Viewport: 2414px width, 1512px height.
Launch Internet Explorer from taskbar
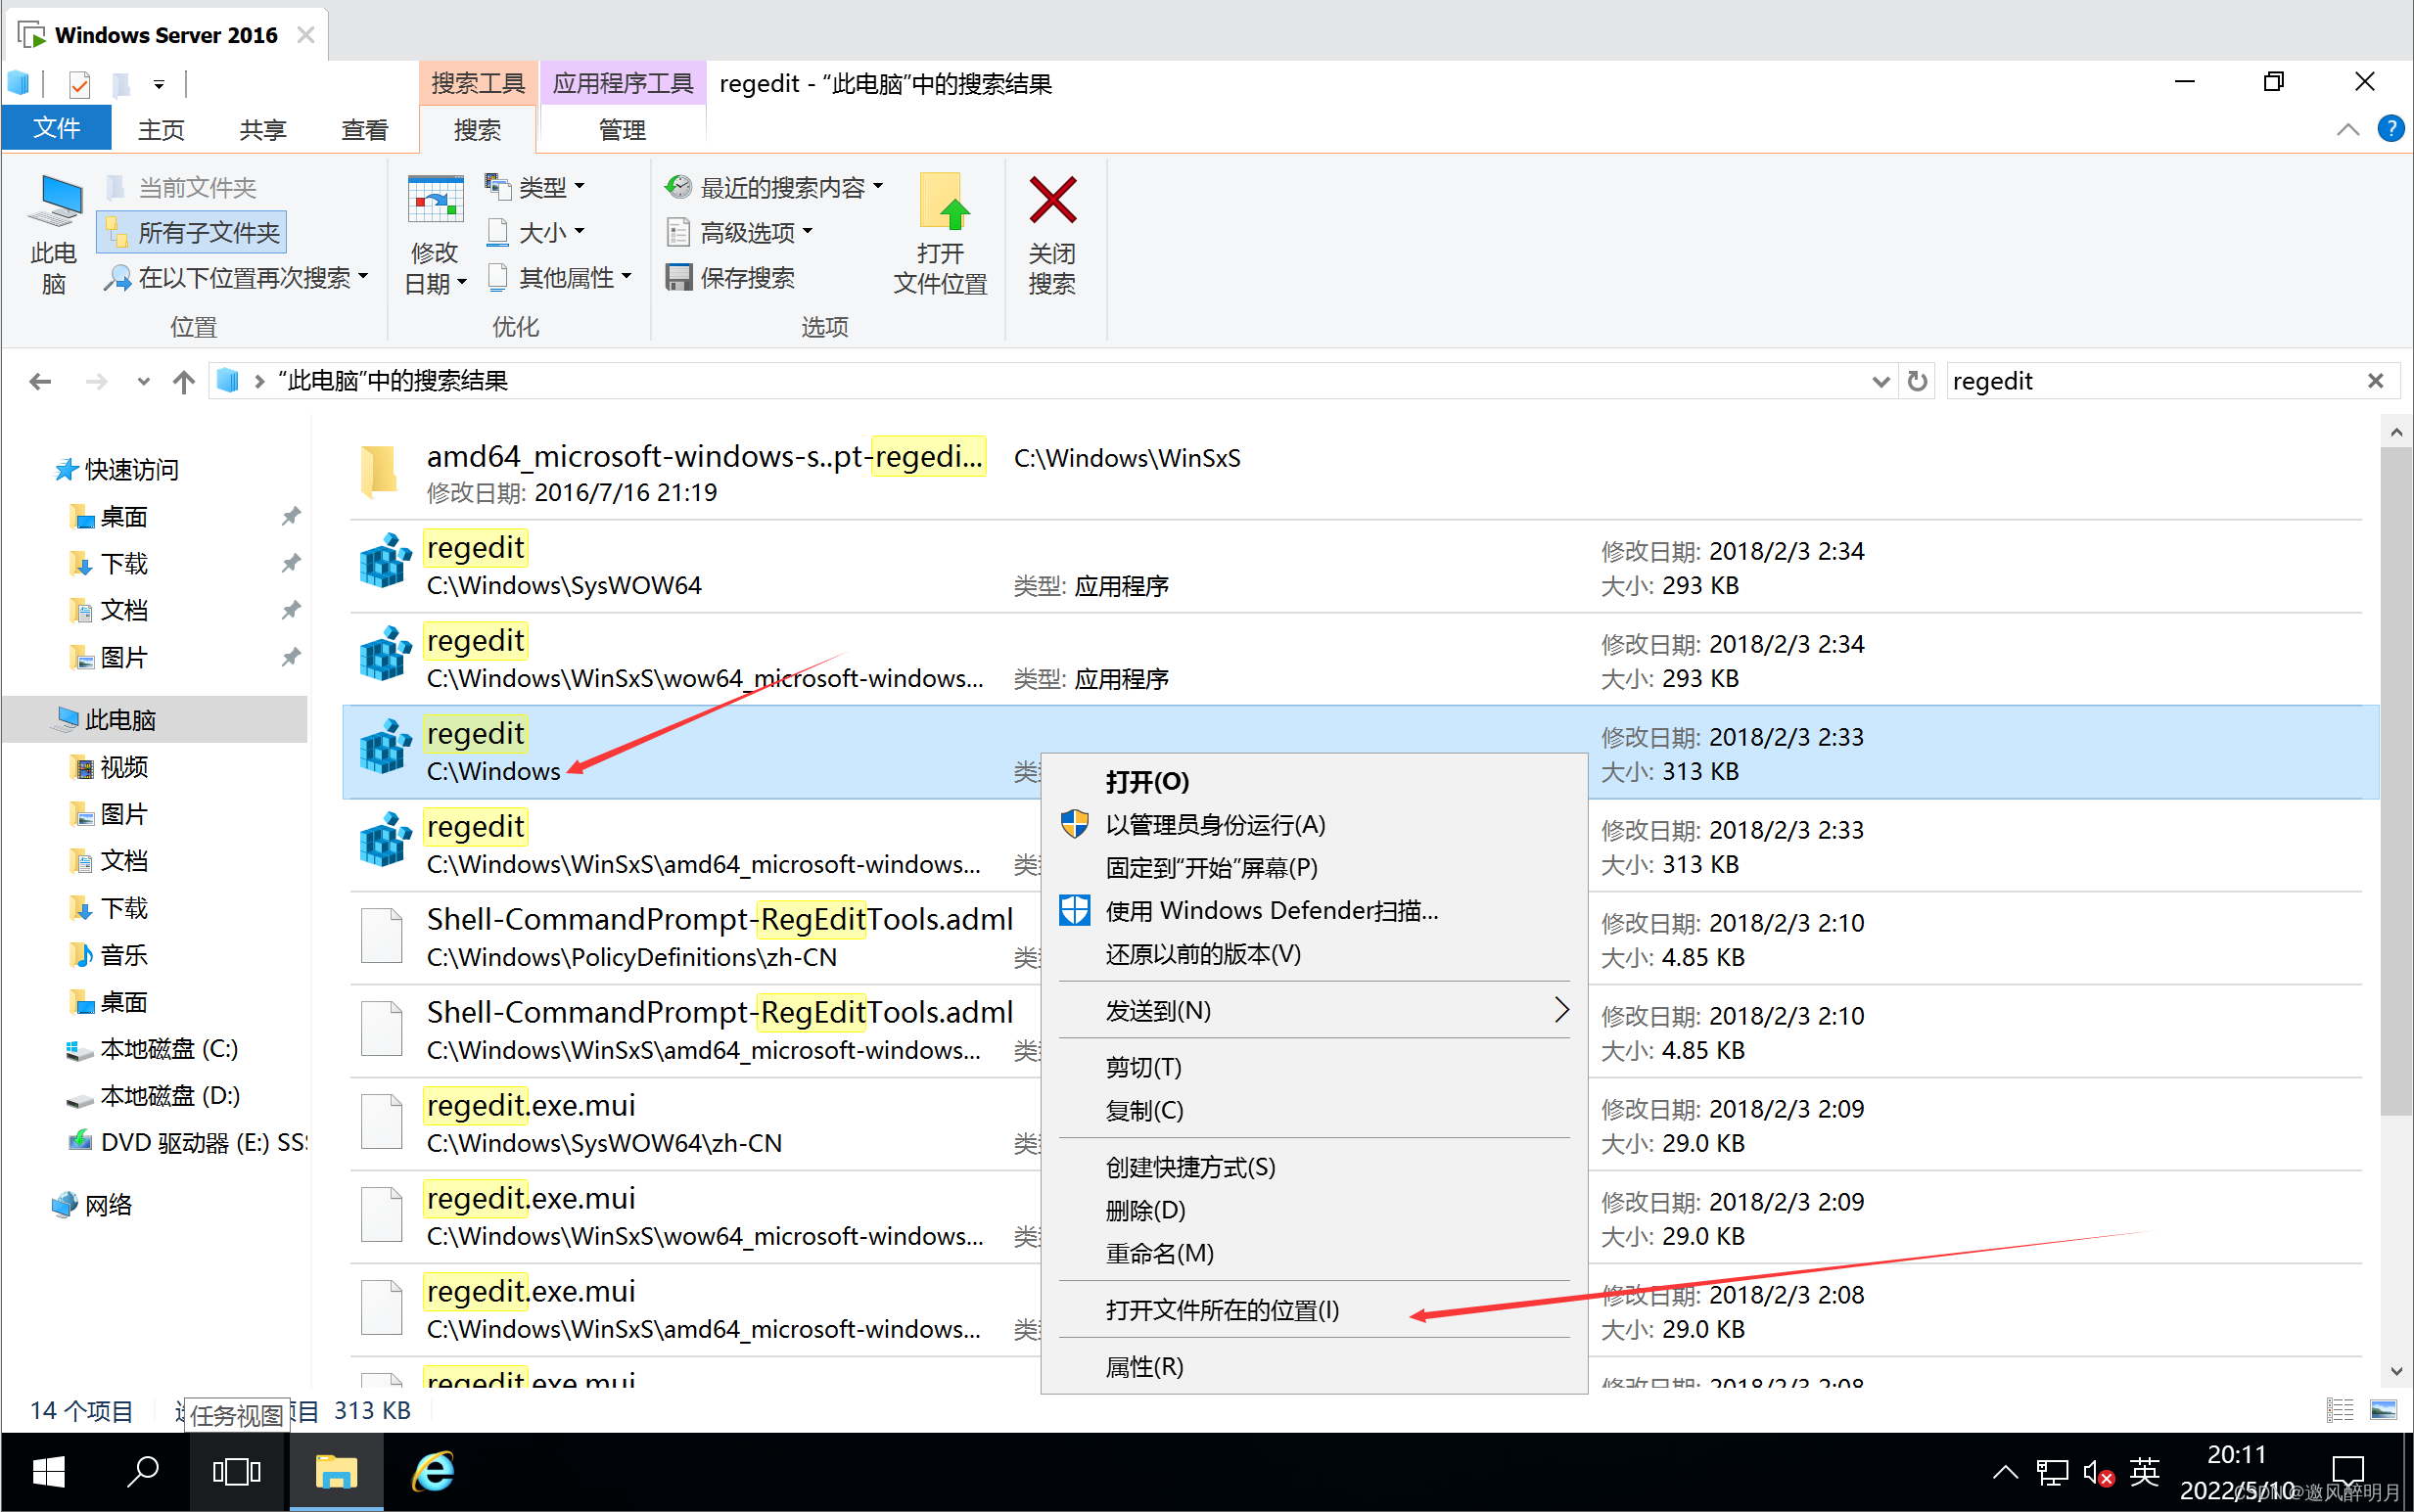coord(433,1472)
